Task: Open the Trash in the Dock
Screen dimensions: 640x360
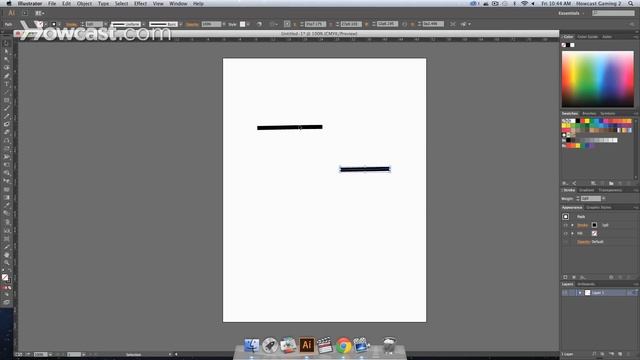Action: tap(389, 345)
